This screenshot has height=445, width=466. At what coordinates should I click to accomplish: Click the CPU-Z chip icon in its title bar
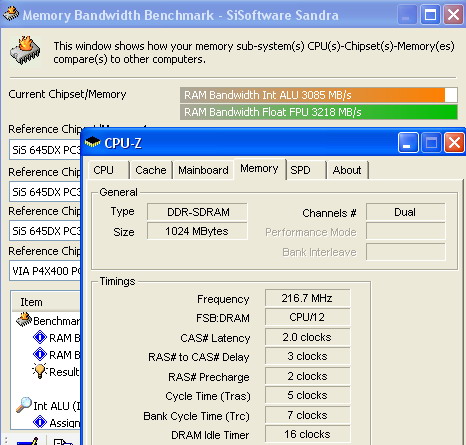92,142
